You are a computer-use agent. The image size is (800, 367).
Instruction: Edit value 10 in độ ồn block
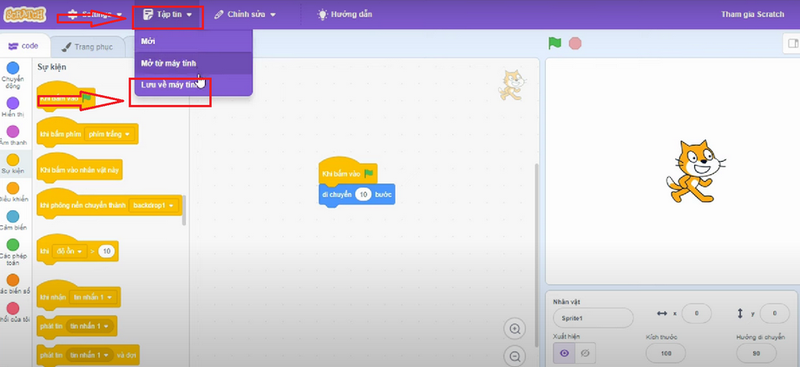(106, 251)
